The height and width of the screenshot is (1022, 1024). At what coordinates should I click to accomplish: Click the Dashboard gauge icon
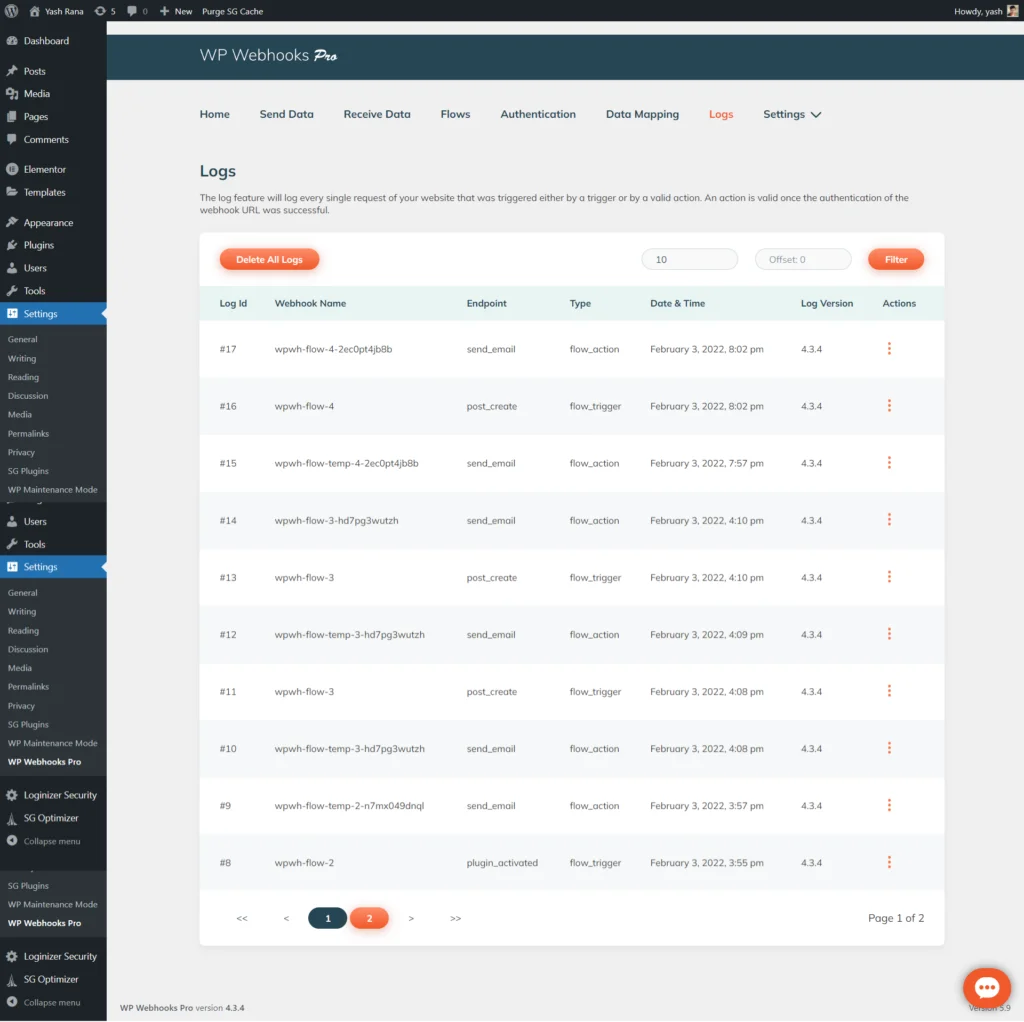click(12, 40)
